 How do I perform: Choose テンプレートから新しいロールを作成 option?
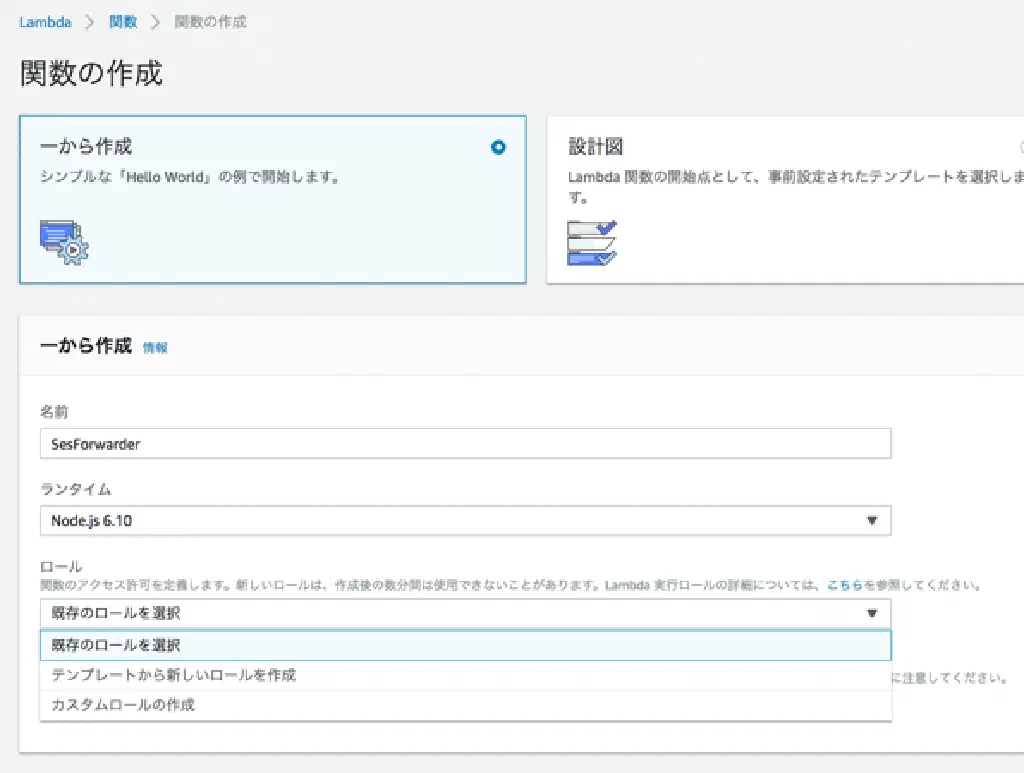click(174, 675)
